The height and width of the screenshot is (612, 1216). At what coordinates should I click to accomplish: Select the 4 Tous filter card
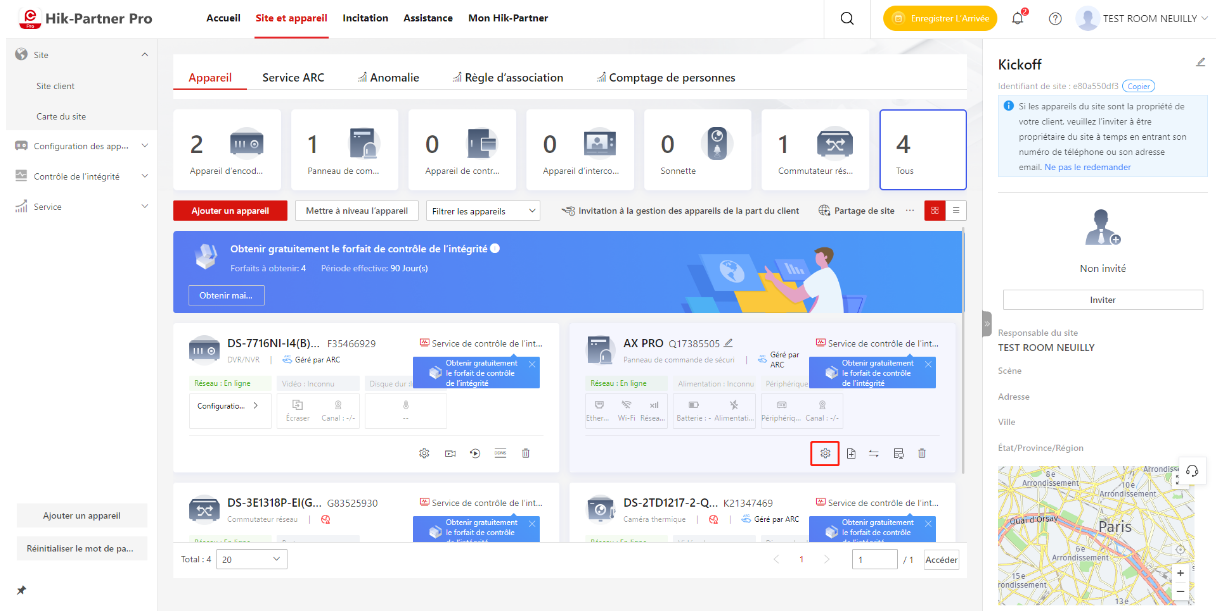(x=923, y=149)
